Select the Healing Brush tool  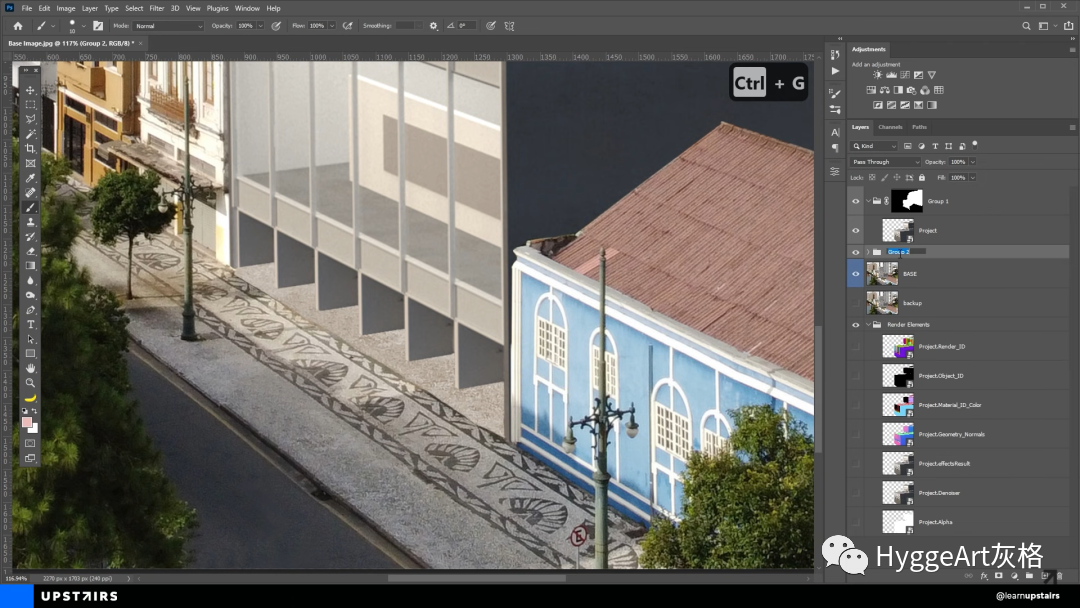tap(30, 193)
